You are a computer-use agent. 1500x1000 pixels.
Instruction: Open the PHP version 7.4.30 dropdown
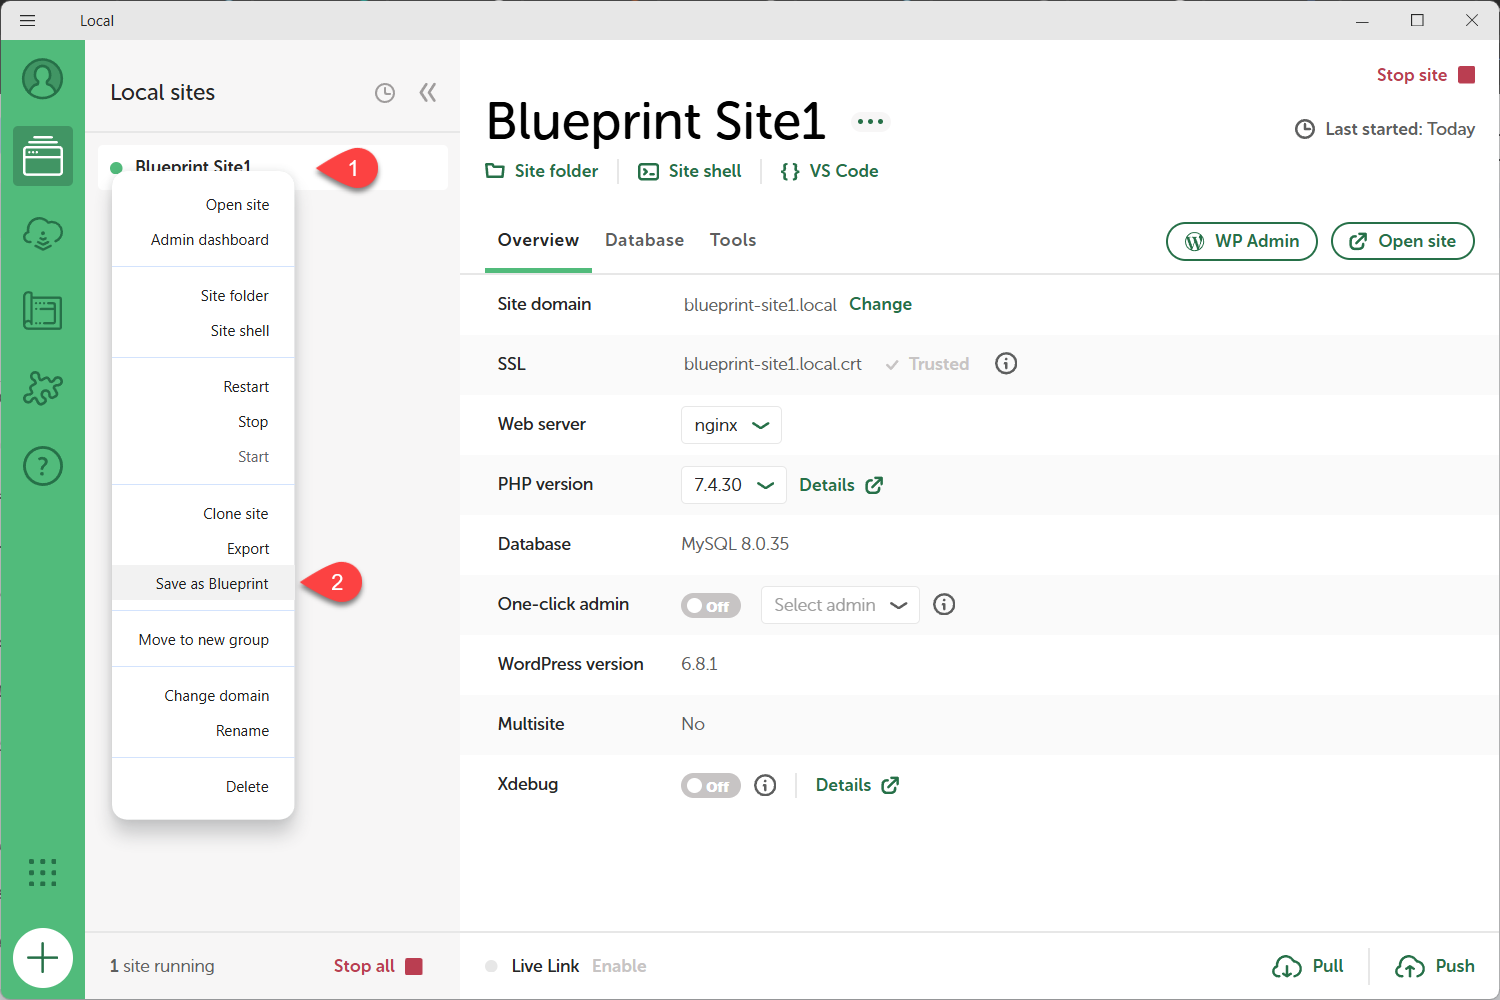click(733, 485)
